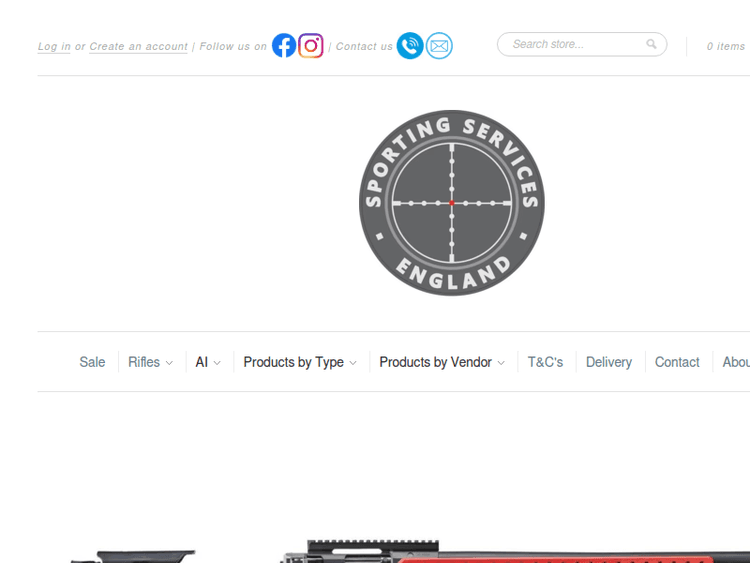
Task: Open the Delivery page
Action: 609,362
